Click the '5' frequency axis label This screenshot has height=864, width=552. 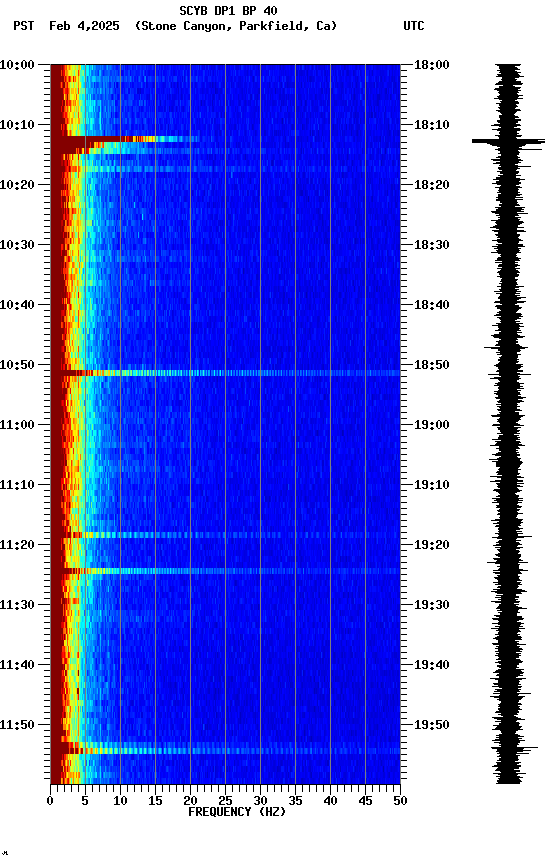pyautogui.click(x=85, y=801)
